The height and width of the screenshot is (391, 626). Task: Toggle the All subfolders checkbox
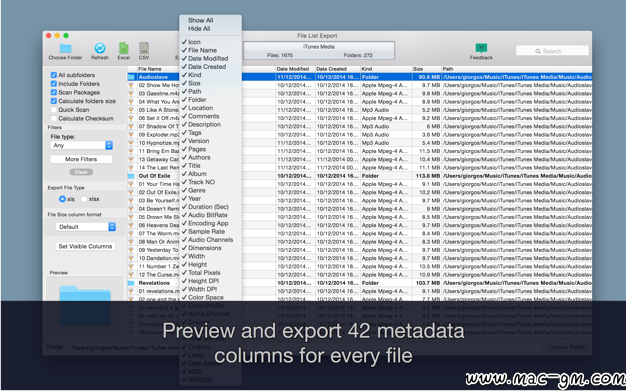pyautogui.click(x=53, y=75)
